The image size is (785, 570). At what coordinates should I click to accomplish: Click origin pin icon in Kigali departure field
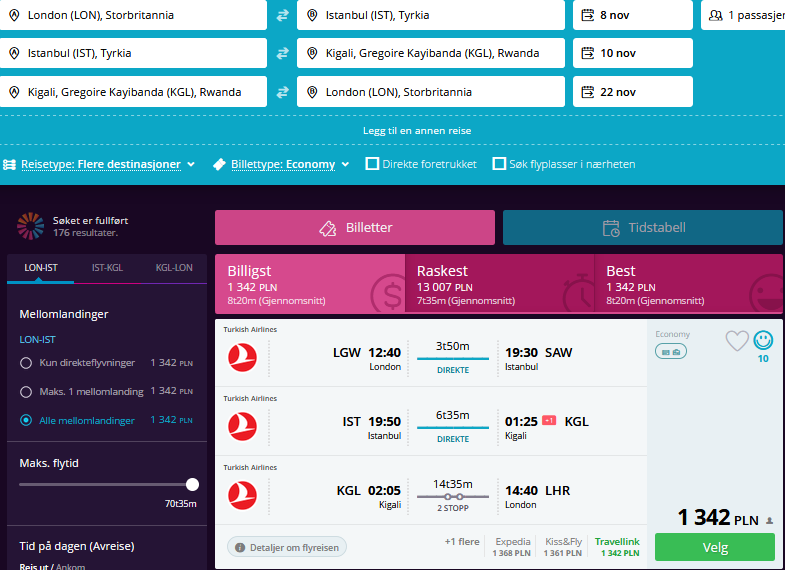pyautogui.click(x=15, y=92)
